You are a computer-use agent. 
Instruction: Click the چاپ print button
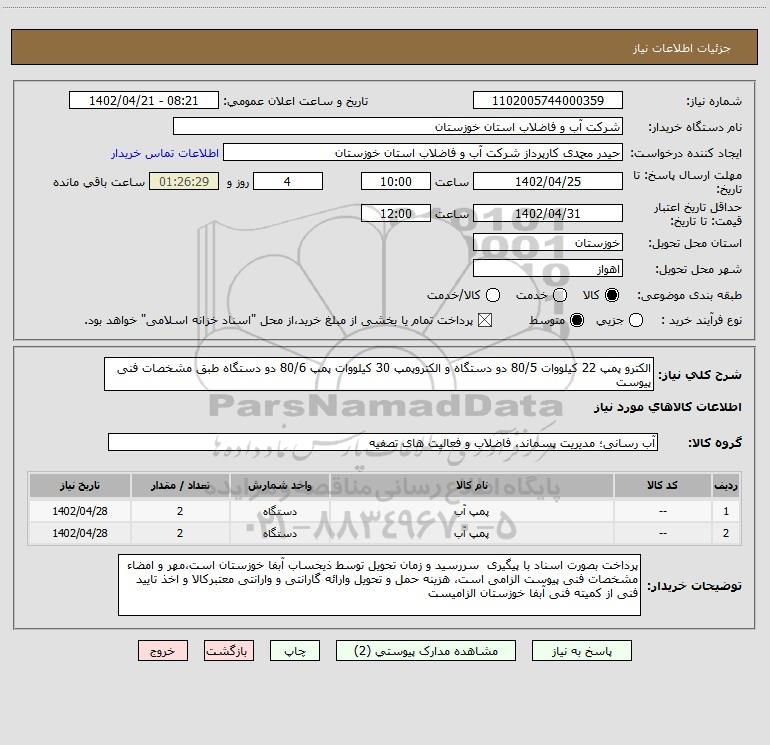point(295,651)
